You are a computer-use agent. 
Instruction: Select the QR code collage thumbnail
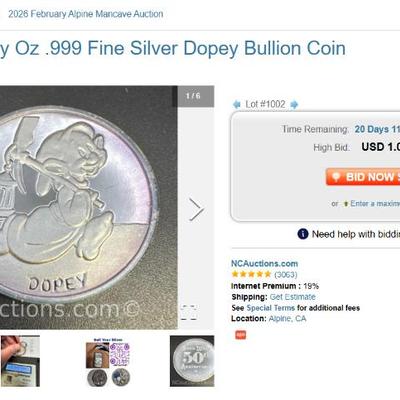click(x=108, y=362)
